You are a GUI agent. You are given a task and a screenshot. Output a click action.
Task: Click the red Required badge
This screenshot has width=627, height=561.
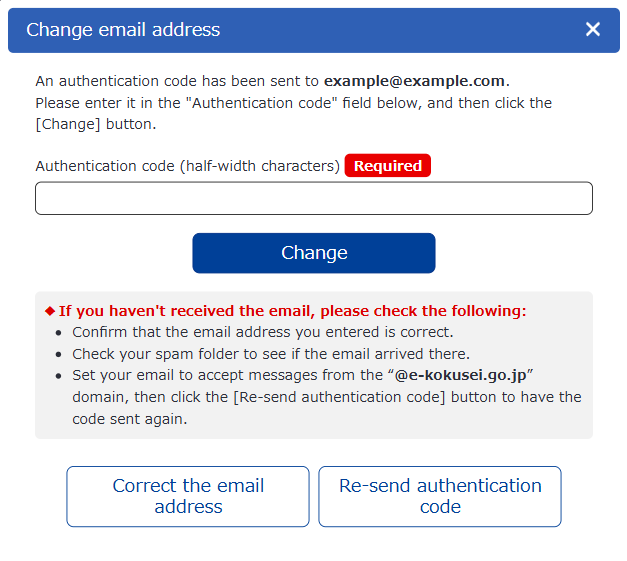[x=387, y=166]
